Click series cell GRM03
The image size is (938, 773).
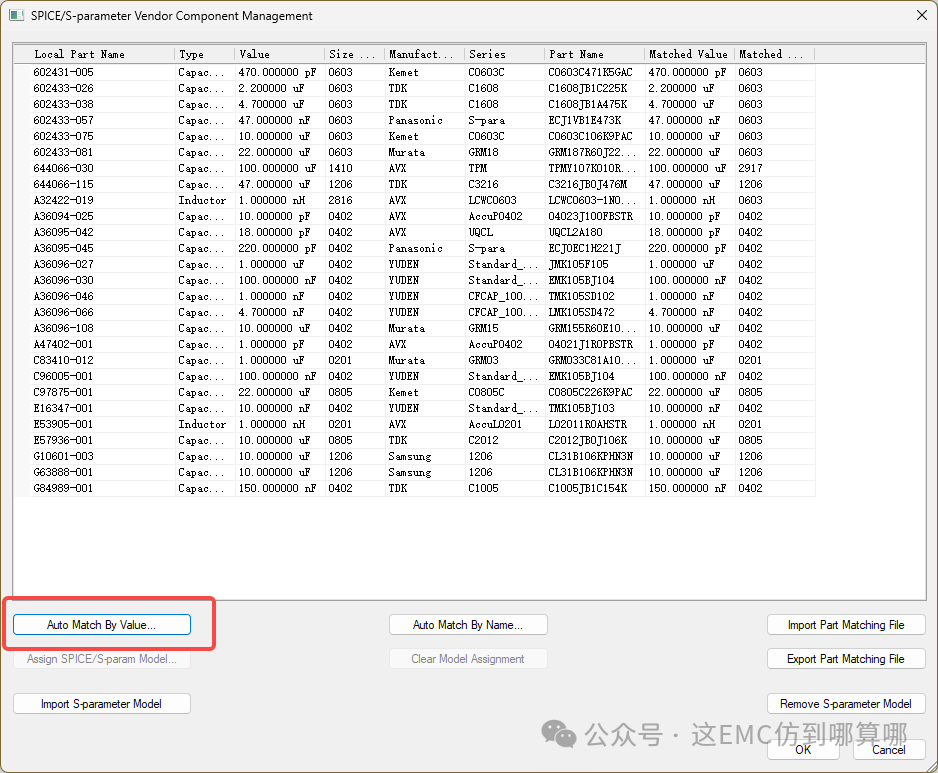coord(483,360)
